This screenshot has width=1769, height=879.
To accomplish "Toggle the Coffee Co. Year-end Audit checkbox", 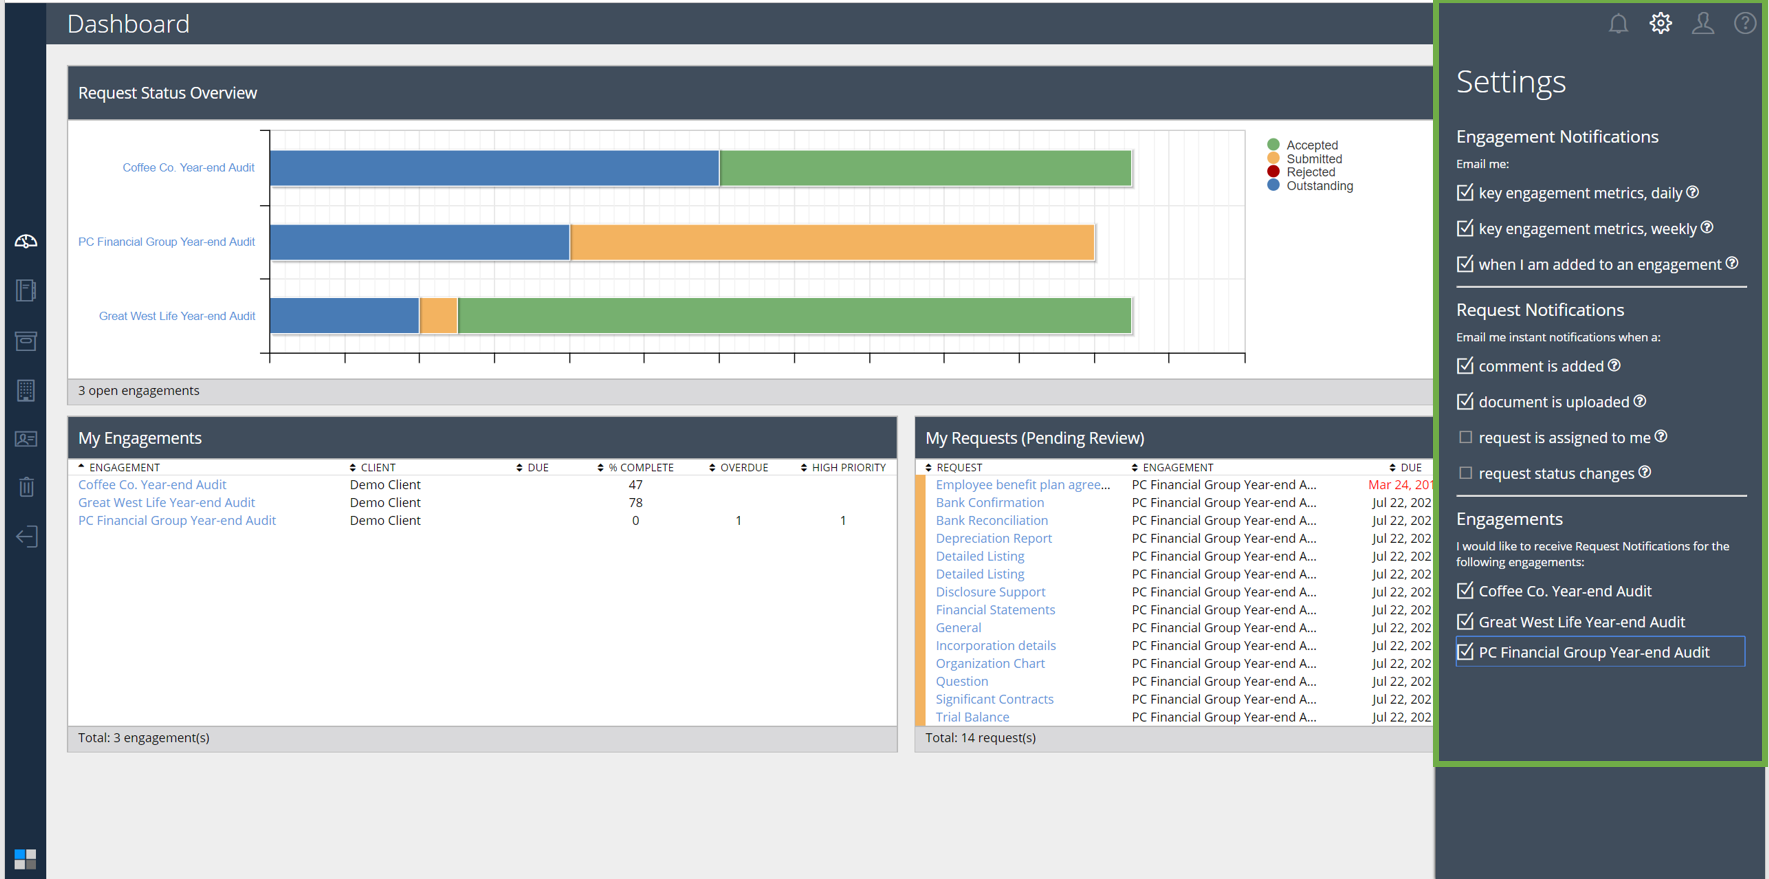I will (x=1465, y=591).
